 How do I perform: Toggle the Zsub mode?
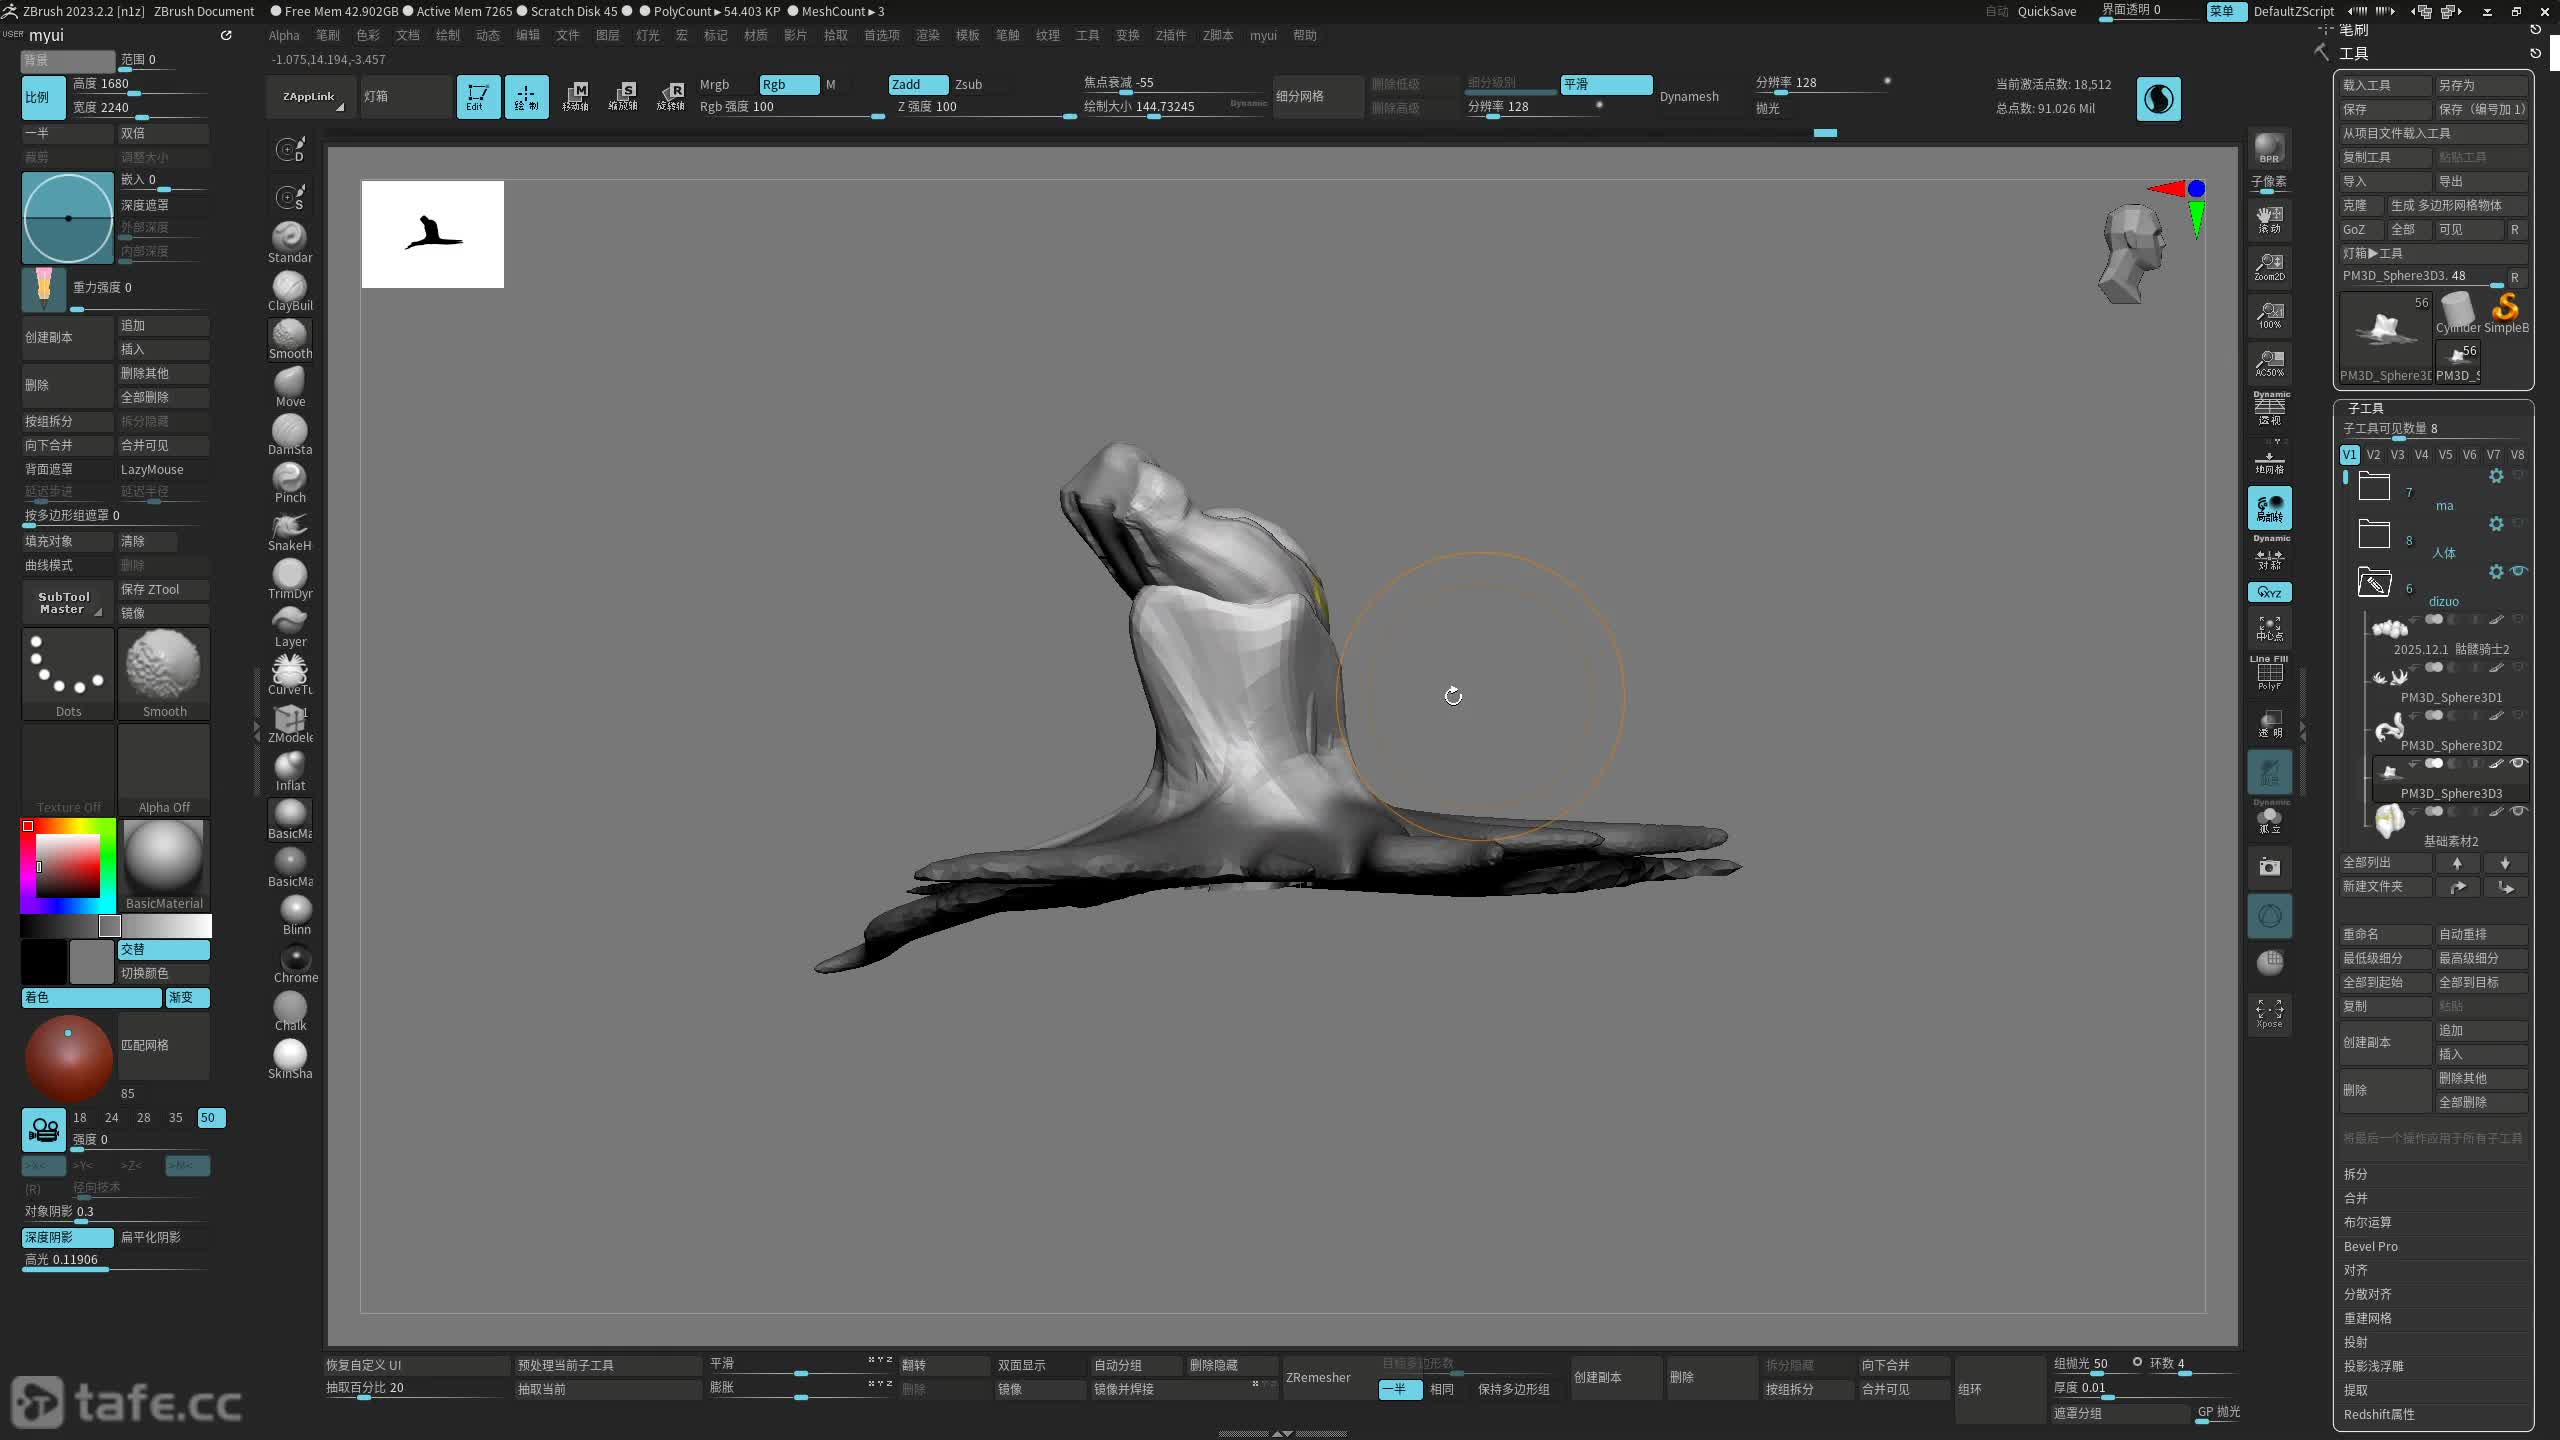click(x=968, y=84)
